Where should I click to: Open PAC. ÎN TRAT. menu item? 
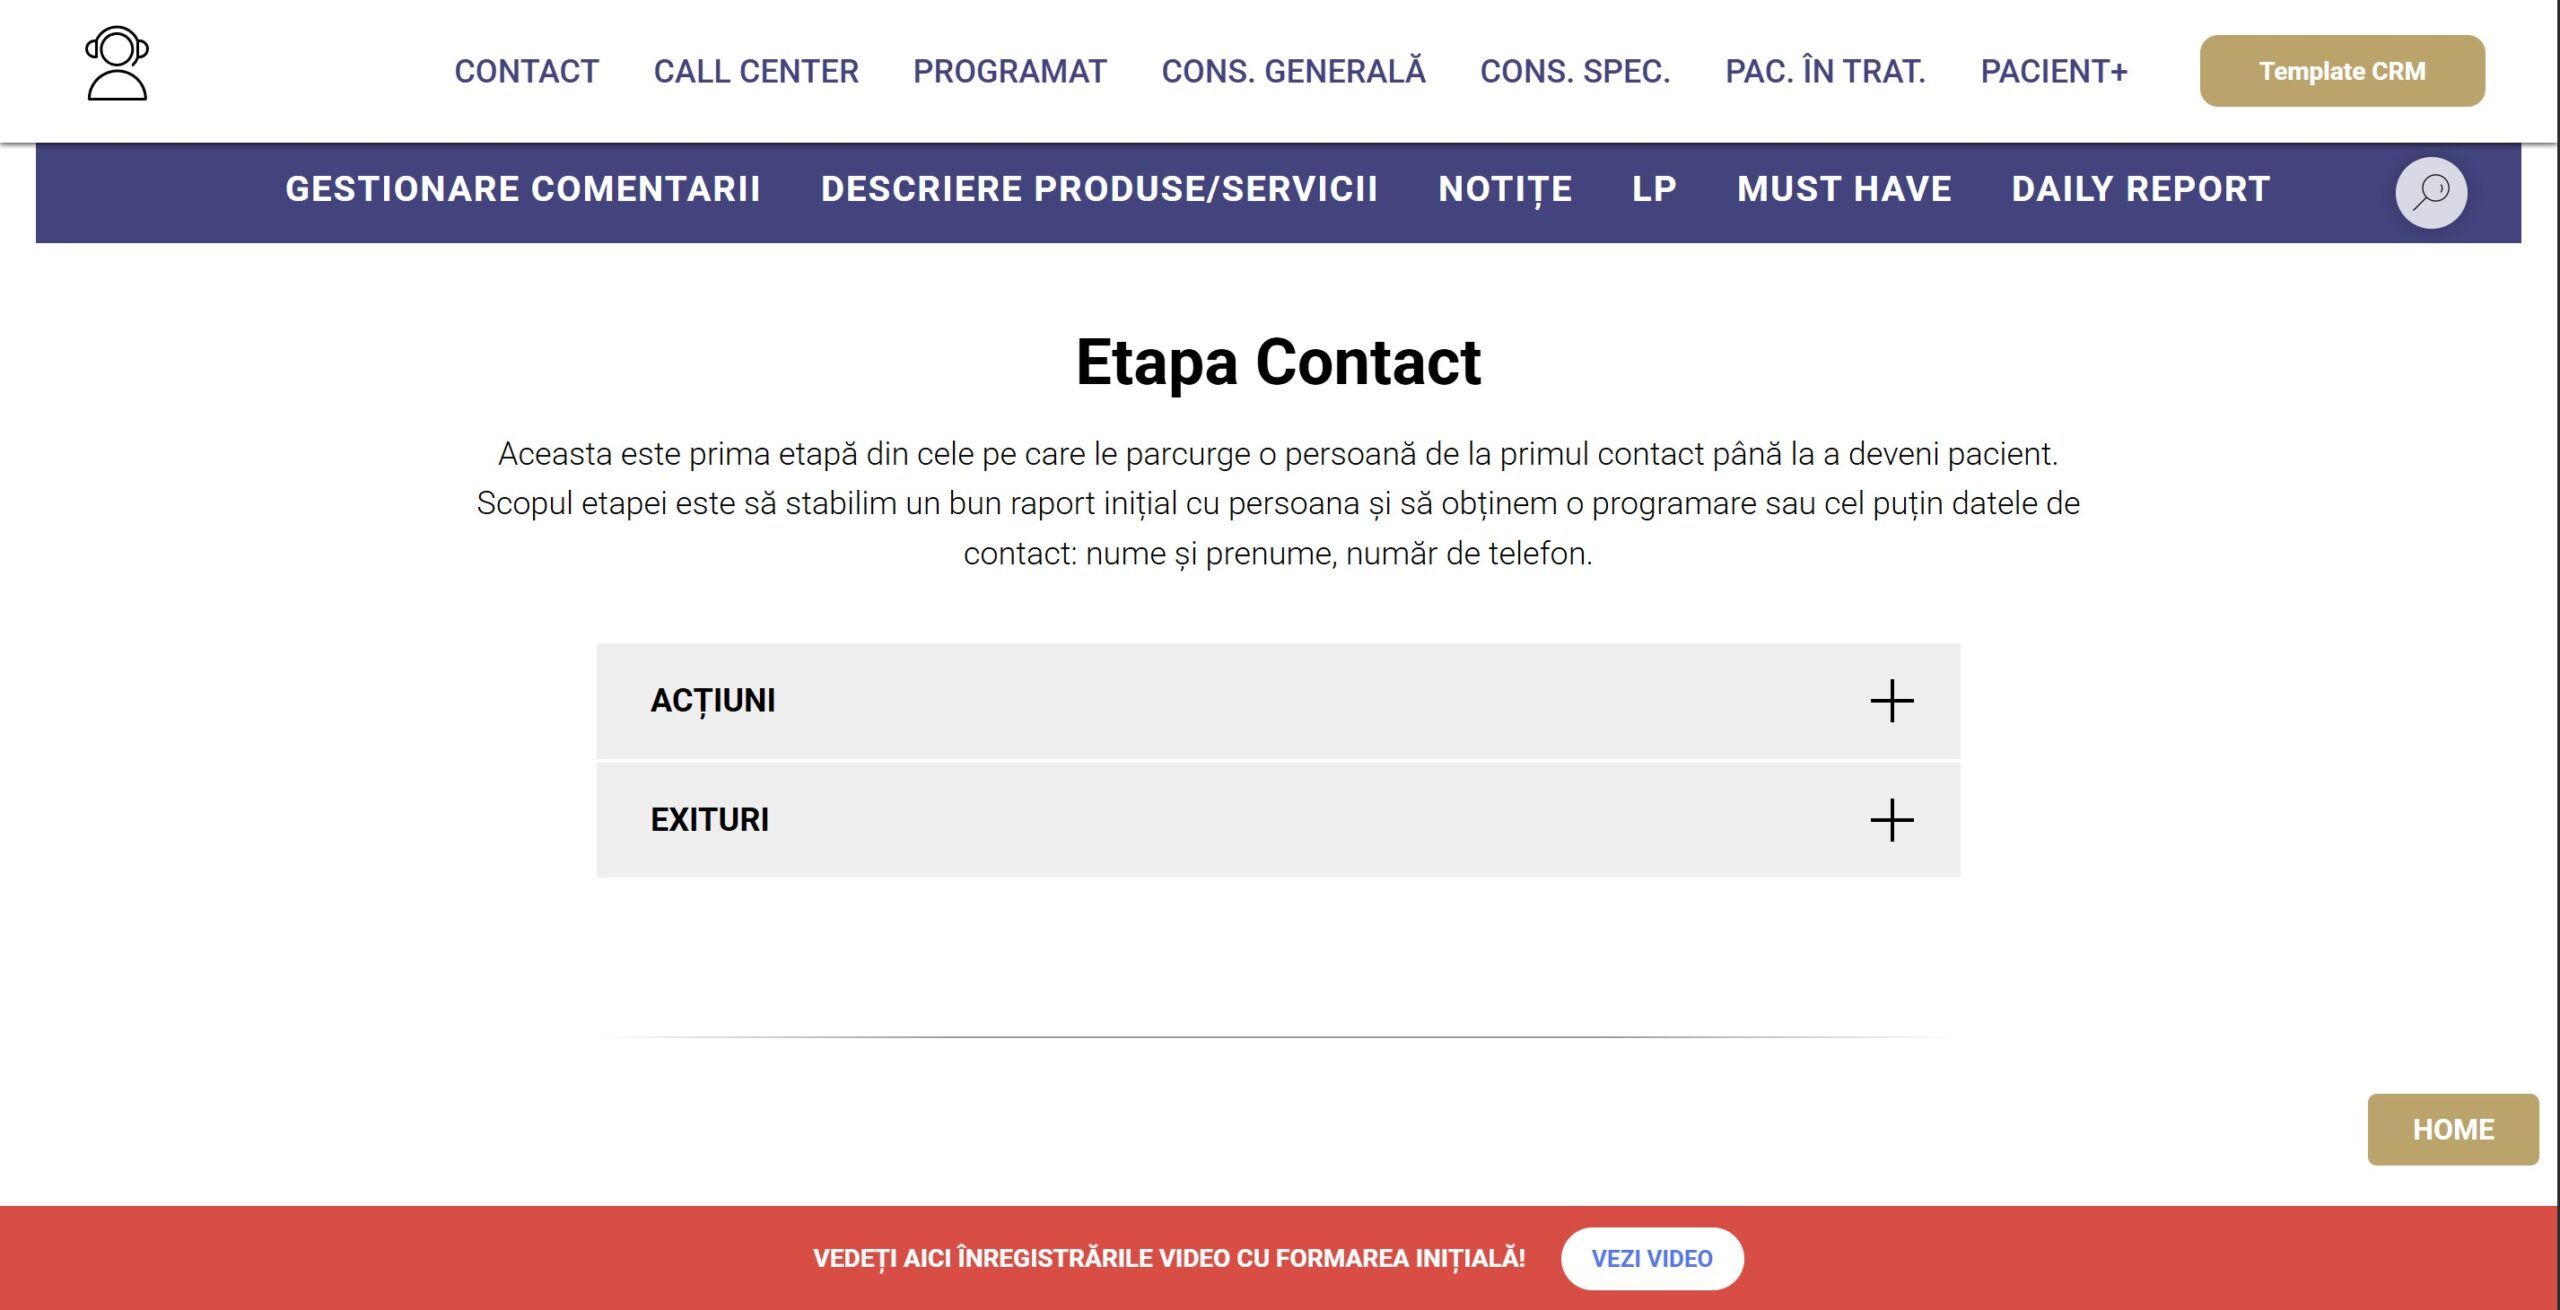1825,71
